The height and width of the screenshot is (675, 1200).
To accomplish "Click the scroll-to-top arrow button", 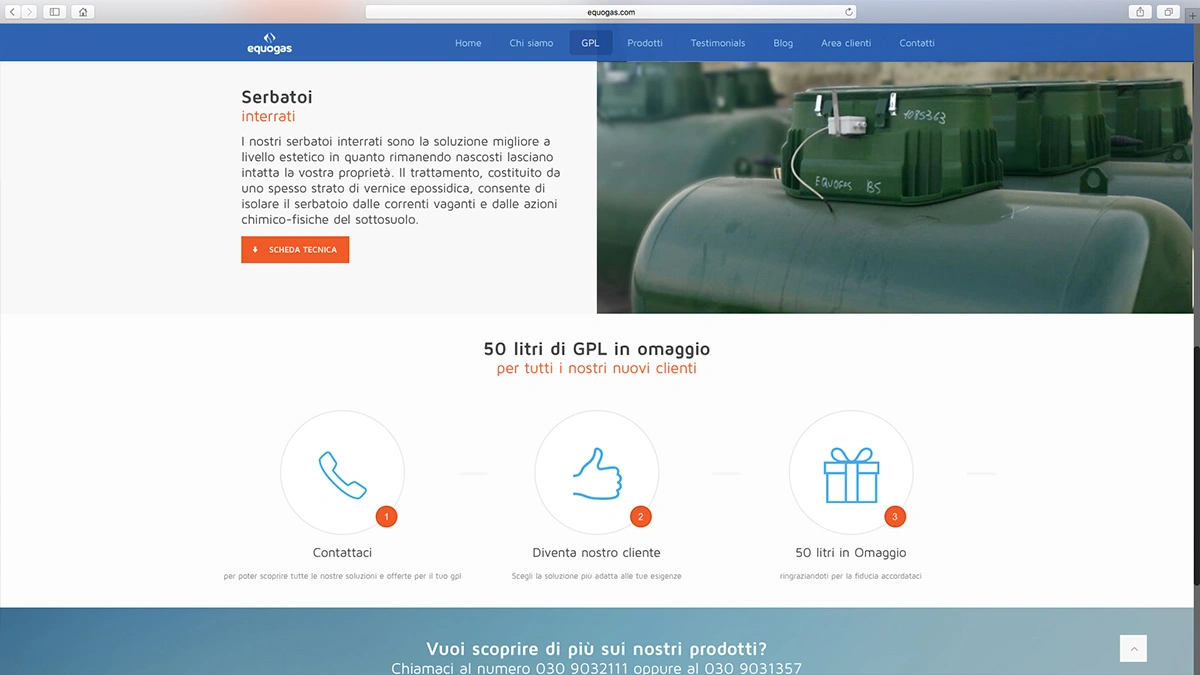I will tap(1133, 648).
